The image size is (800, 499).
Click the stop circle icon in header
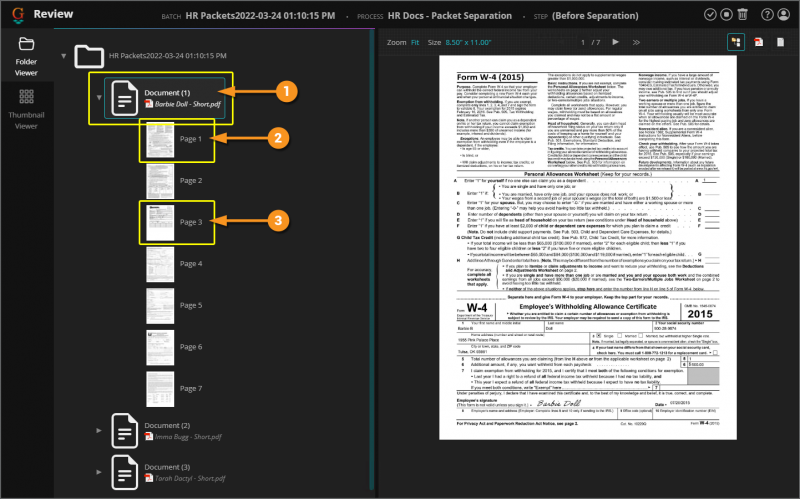click(727, 15)
